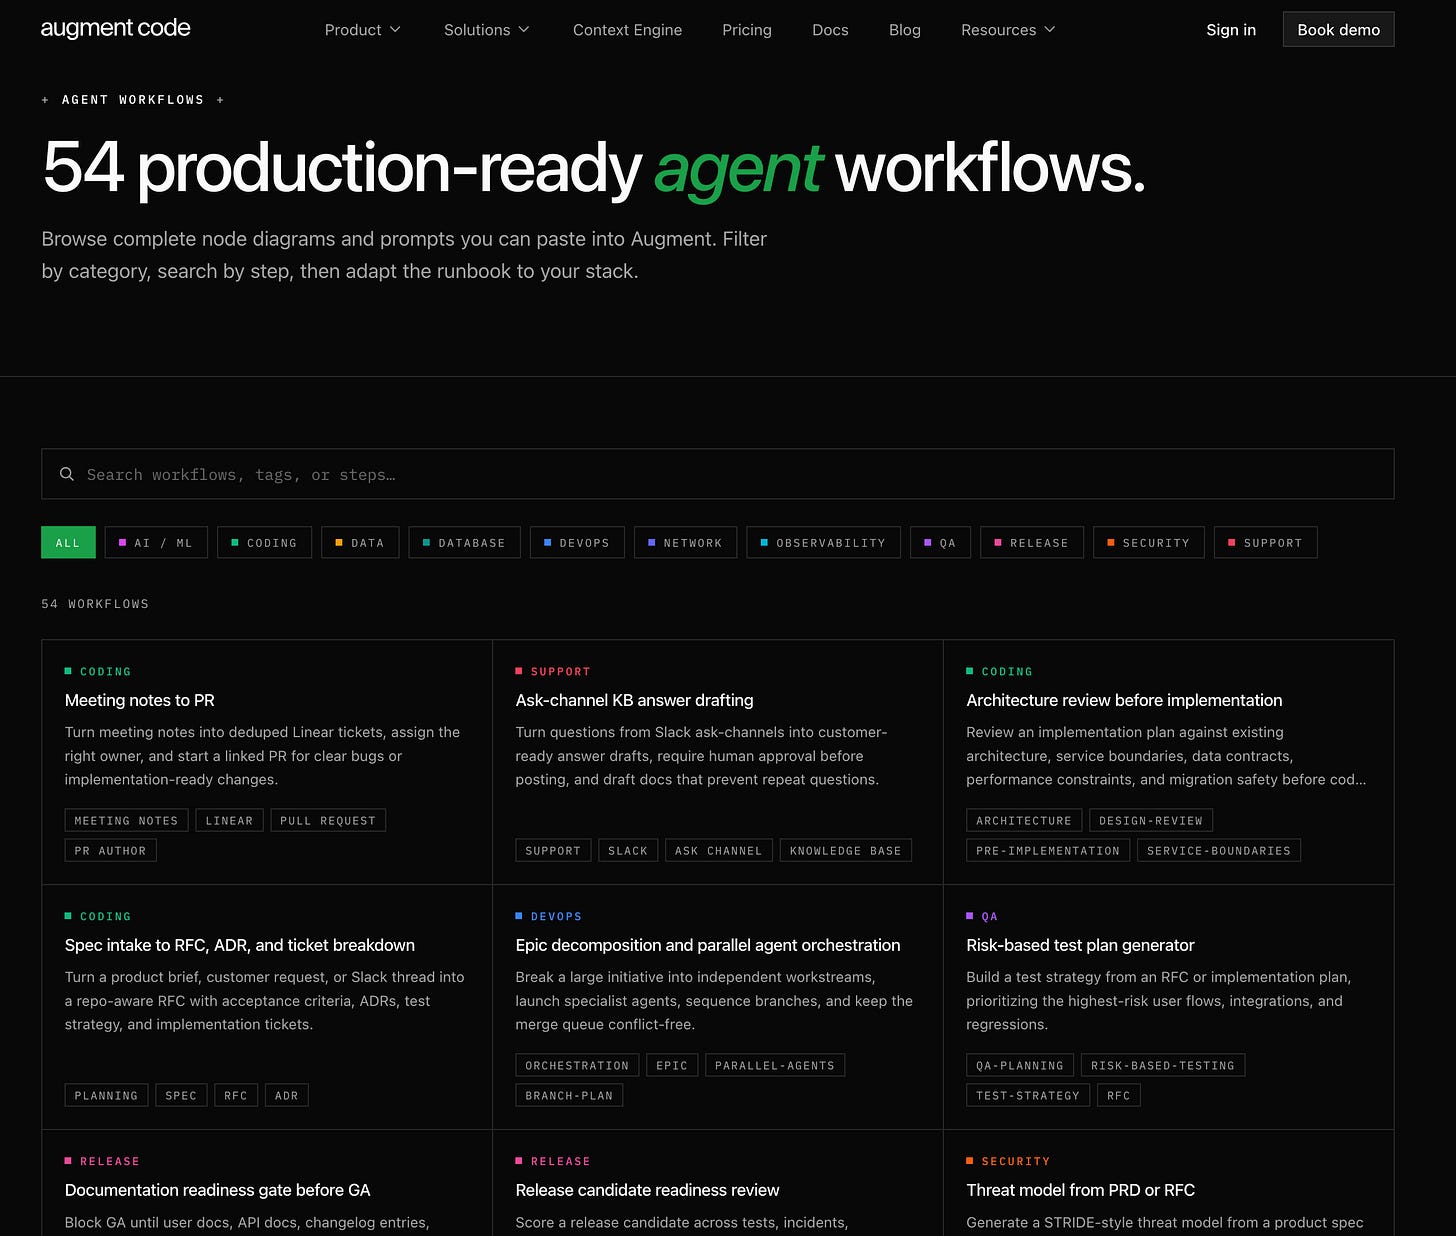Filter workflows by OBSERVABILITY category
Viewport: 1456px width, 1236px height.
tap(823, 543)
